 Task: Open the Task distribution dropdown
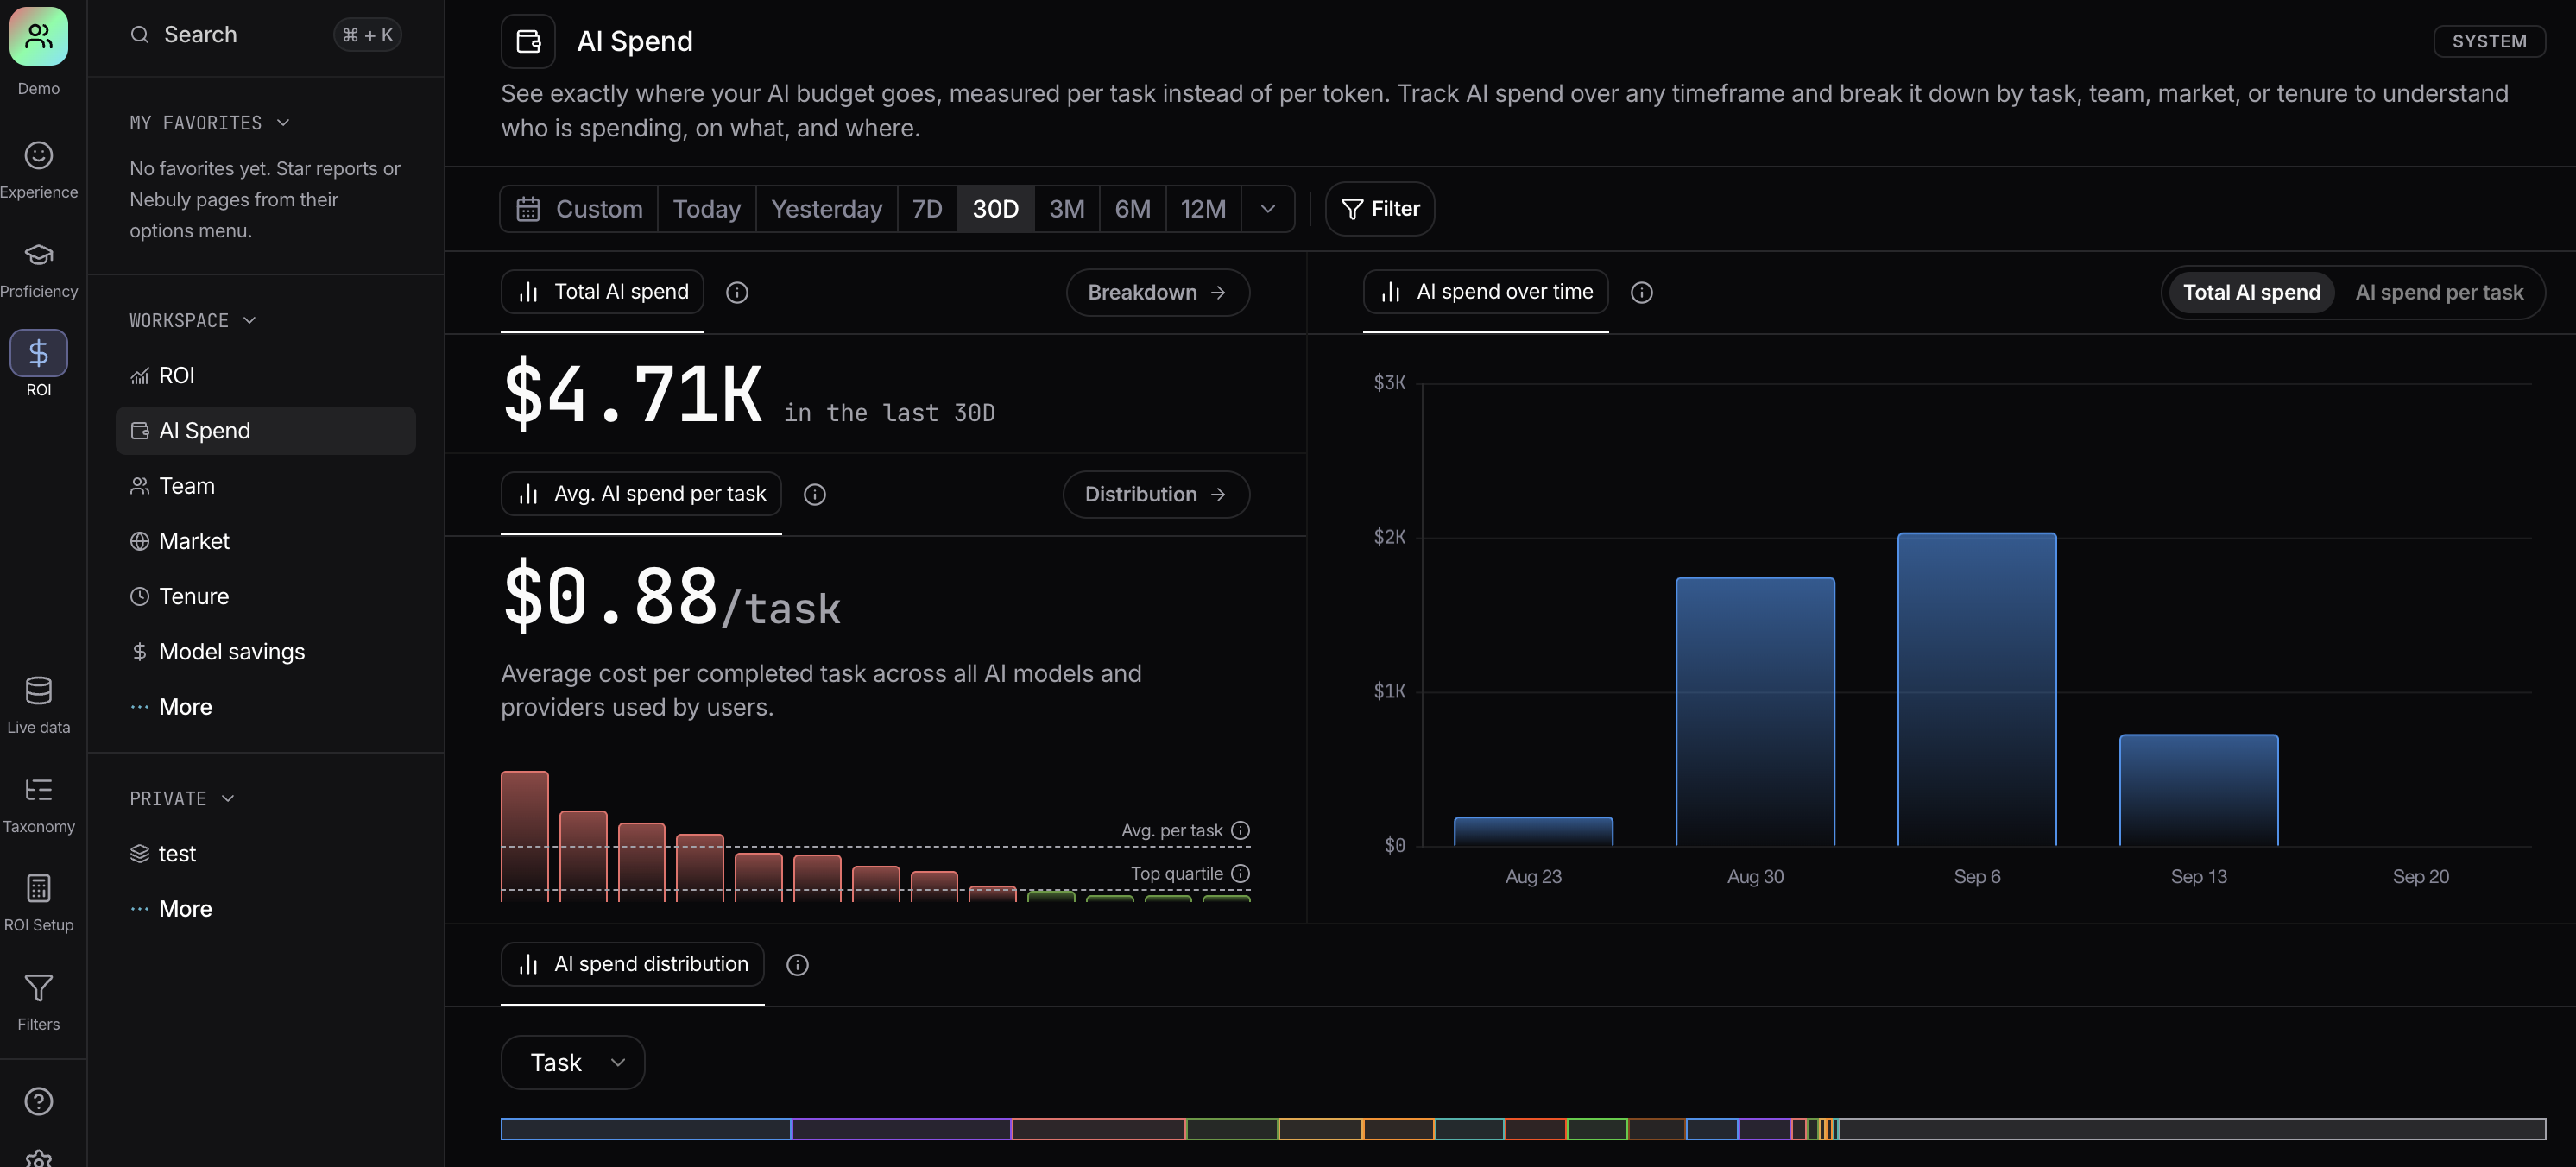click(x=572, y=1062)
